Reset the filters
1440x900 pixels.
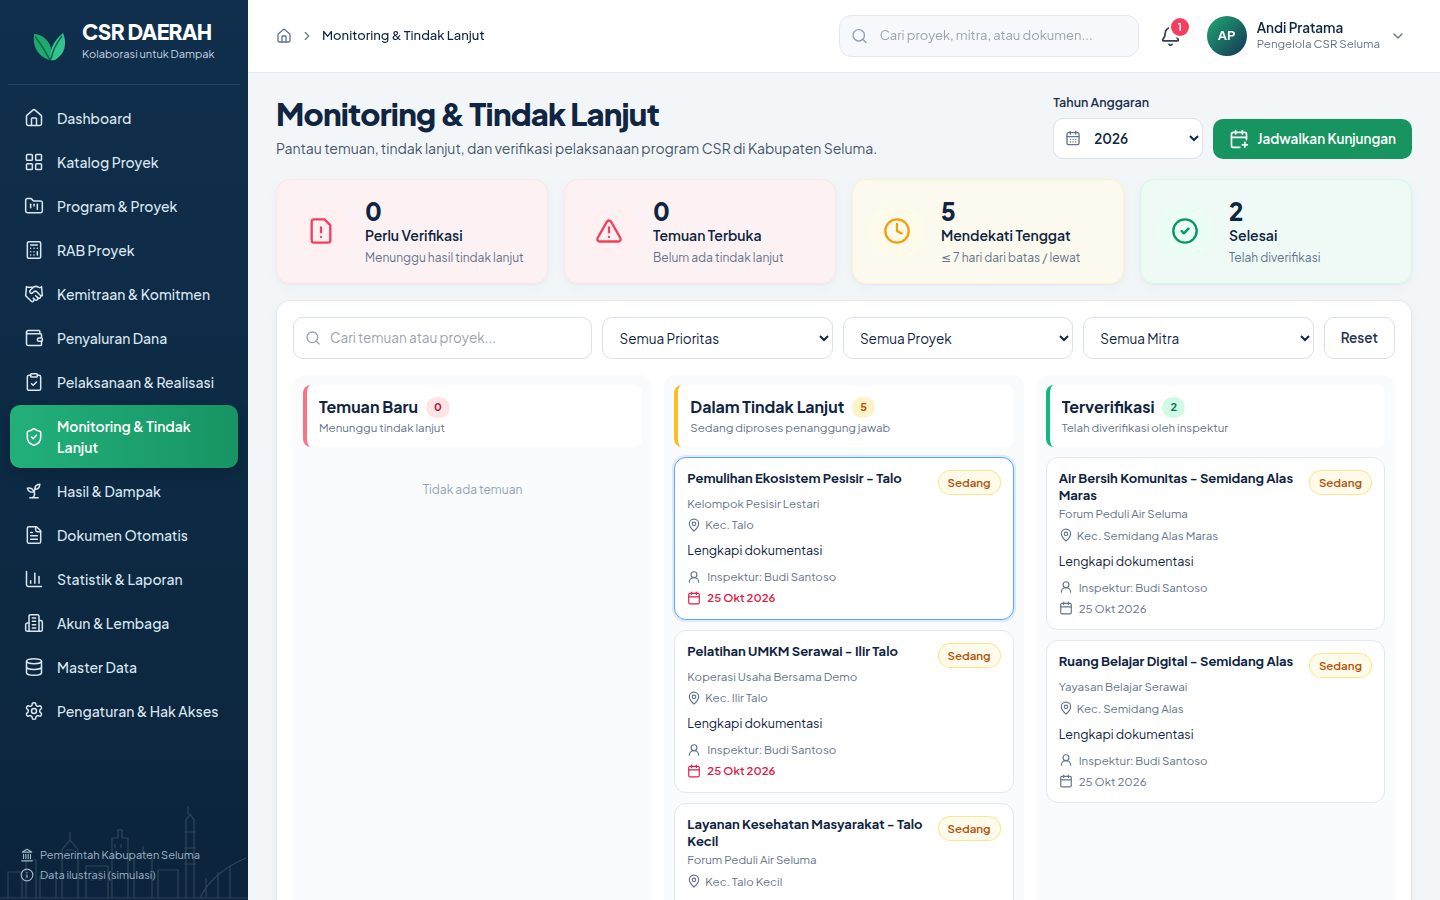[x=1359, y=338]
